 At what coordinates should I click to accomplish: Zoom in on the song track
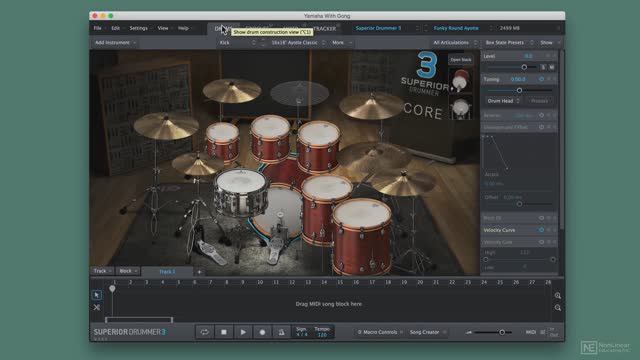click(x=558, y=296)
